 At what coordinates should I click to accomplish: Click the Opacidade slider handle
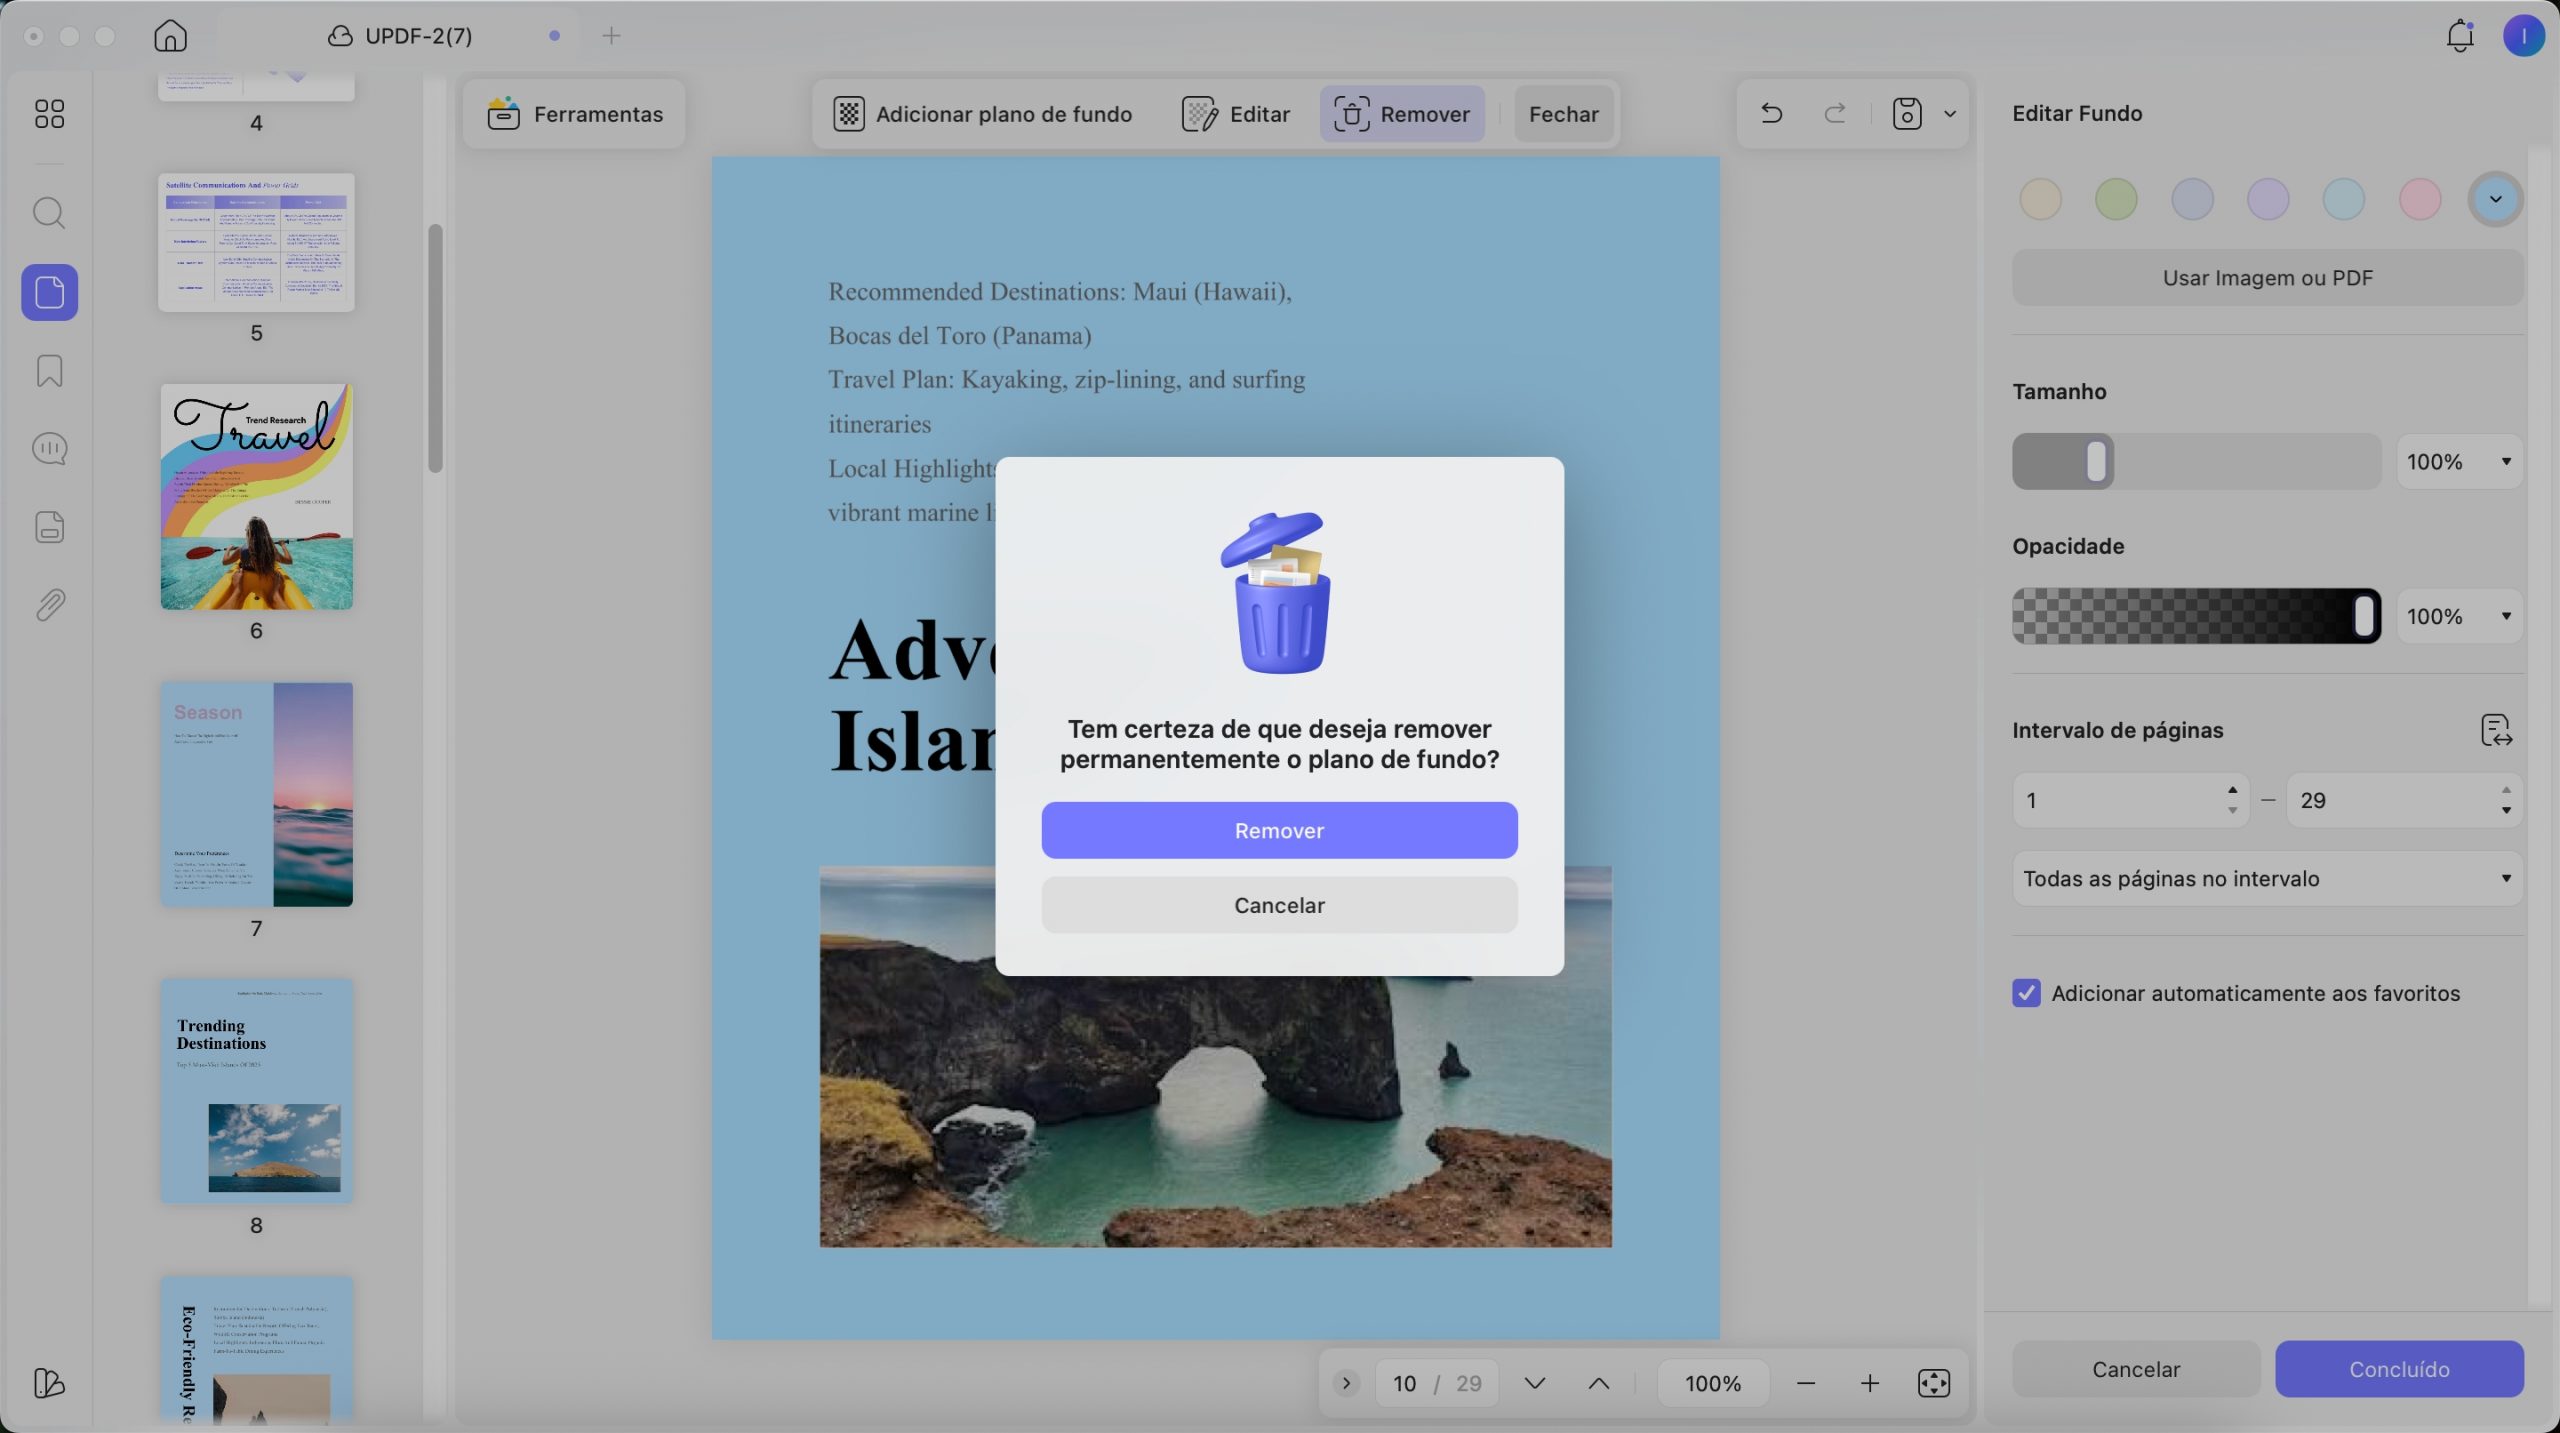(x=2364, y=616)
